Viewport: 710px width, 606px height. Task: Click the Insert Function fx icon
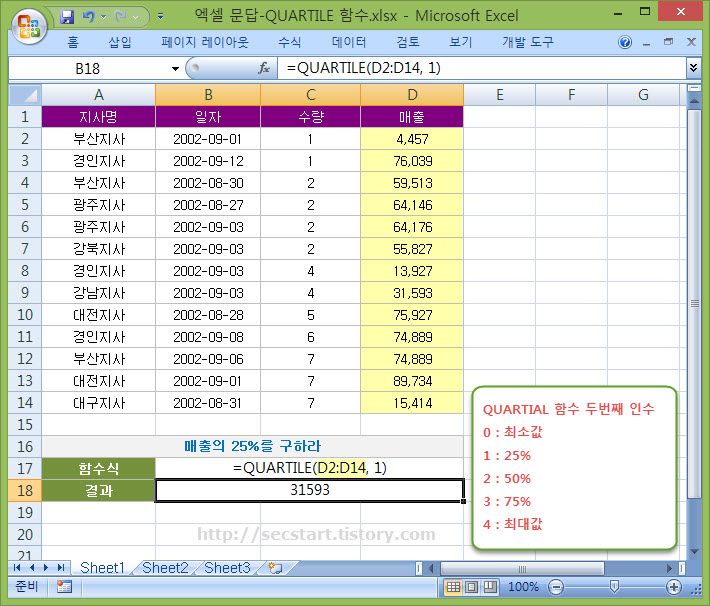tap(264, 68)
